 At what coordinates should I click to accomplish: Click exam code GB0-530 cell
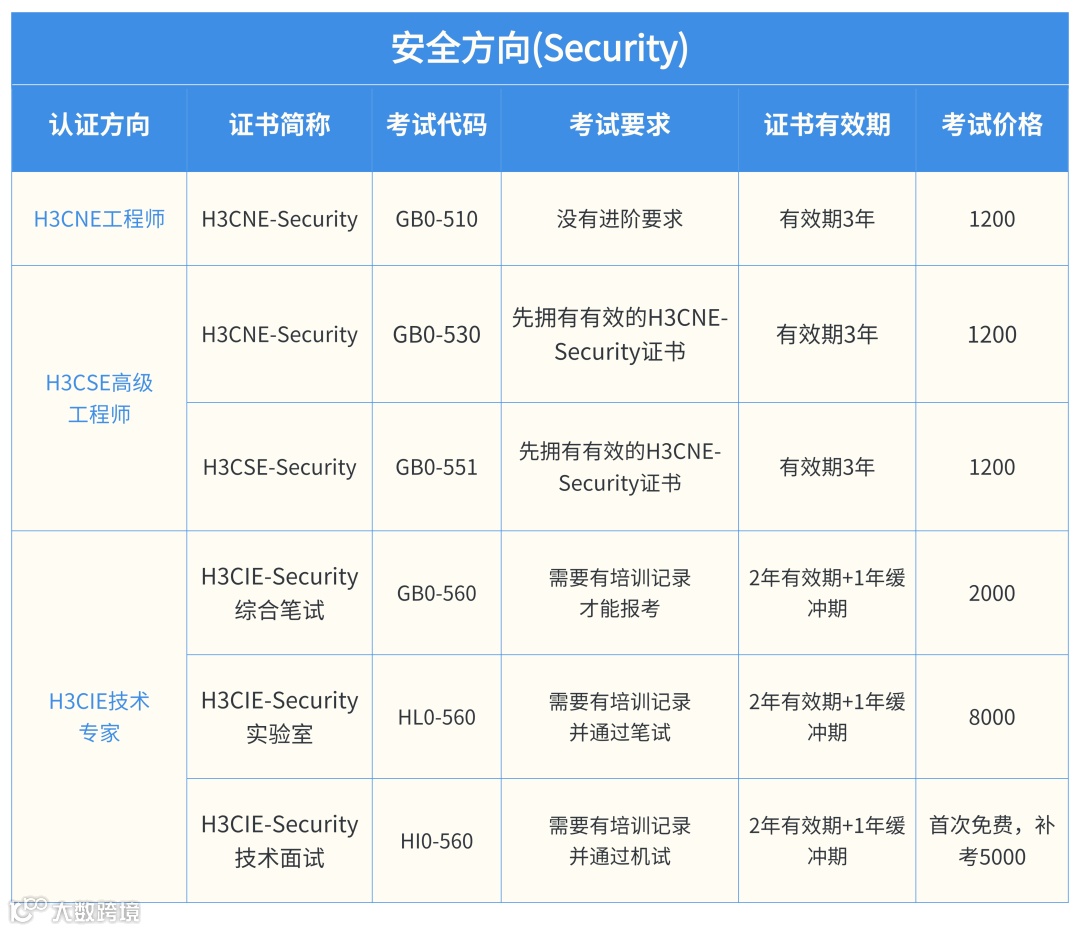[436, 335]
